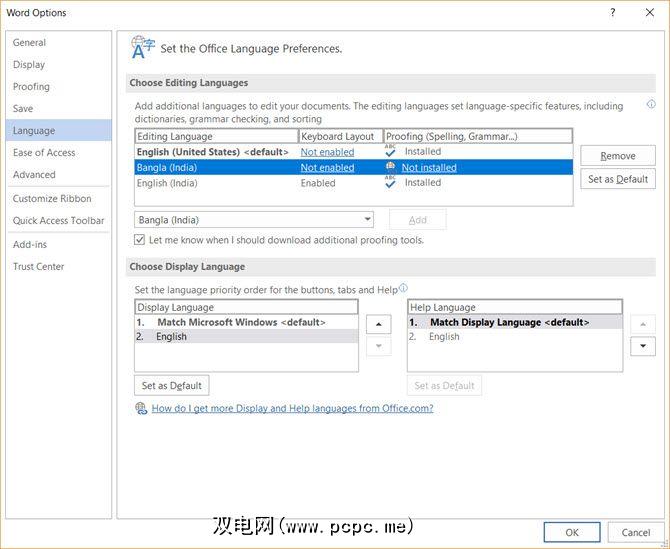
Task: Move display language up with arrow button
Action: (x=378, y=324)
